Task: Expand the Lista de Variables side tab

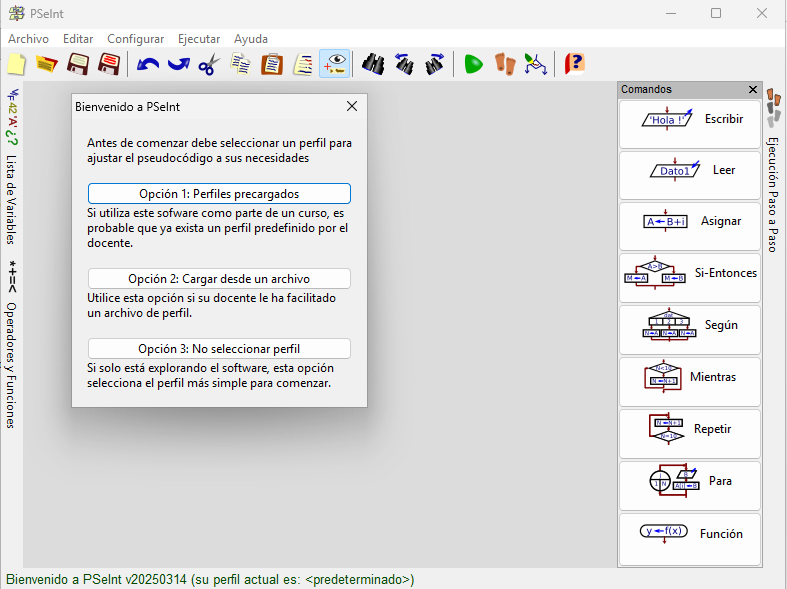Action: pyautogui.click(x=12, y=167)
